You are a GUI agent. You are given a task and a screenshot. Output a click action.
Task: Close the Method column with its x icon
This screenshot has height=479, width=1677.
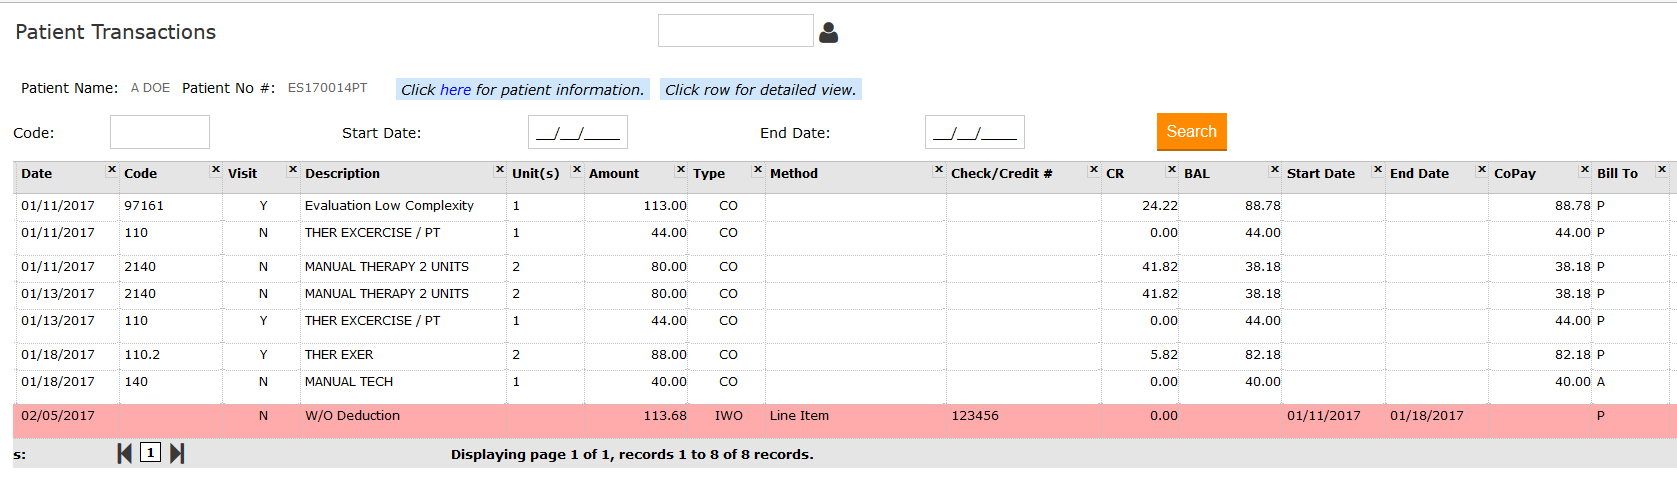[x=938, y=170]
